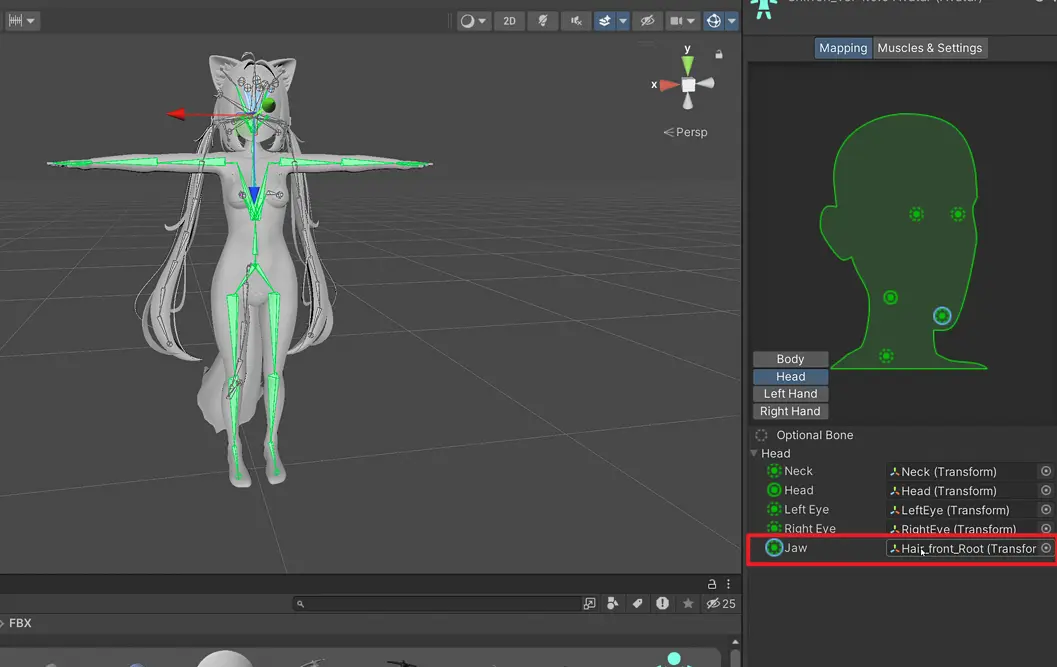Toggle scene lighting button
The height and width of the screenshot is (667, 1057).
(543, 21)
